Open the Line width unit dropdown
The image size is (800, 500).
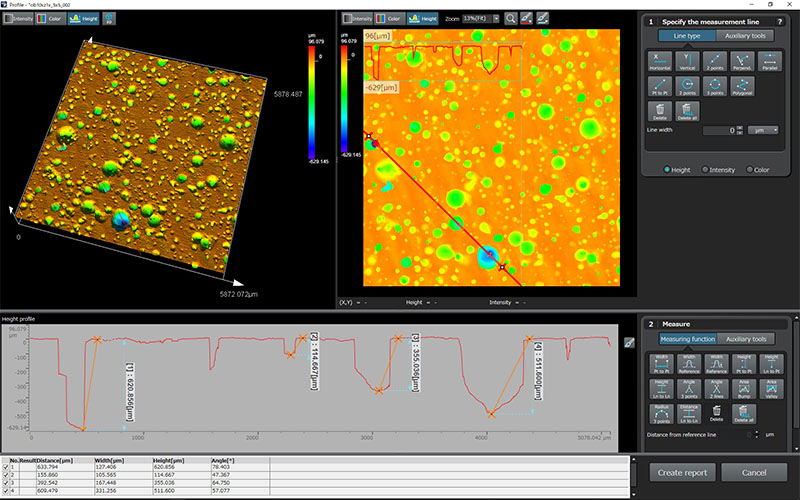(763, 129)
